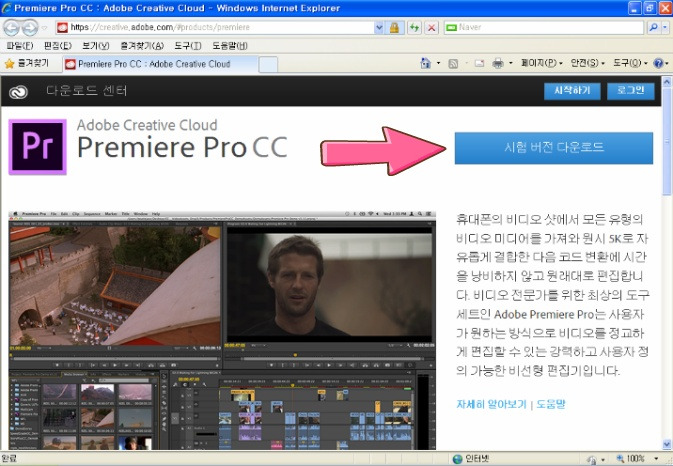Click the browser Back arrow button
Screen dimensions: 673x466
(12, 28)
